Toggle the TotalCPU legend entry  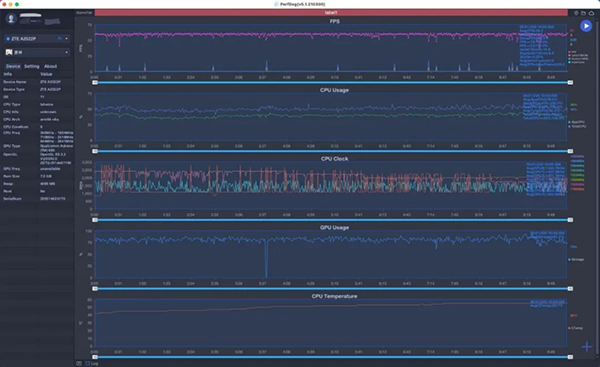(577, 126)
